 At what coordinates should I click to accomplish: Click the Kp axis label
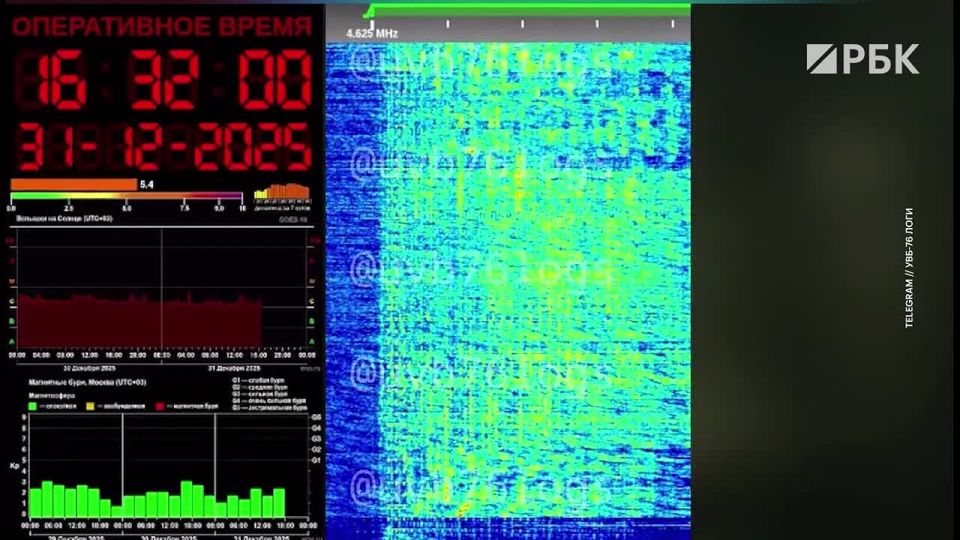tap(15, 467)
